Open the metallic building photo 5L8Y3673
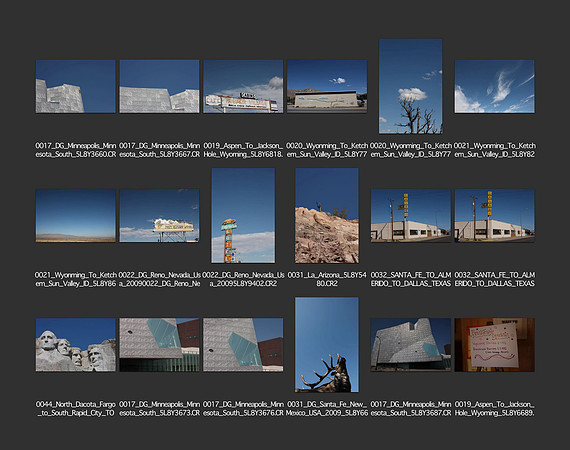Image resolution: width=570 pixels, height=450 pixels. click(159, 345)
